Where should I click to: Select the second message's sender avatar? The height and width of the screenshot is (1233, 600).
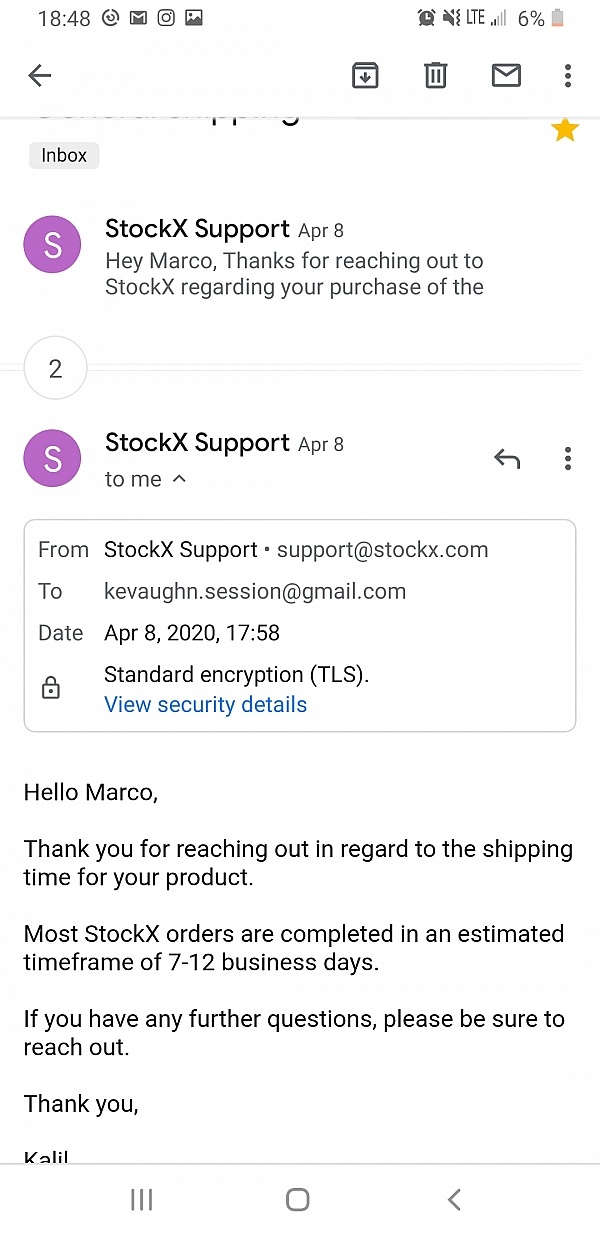tap(52, 458)
